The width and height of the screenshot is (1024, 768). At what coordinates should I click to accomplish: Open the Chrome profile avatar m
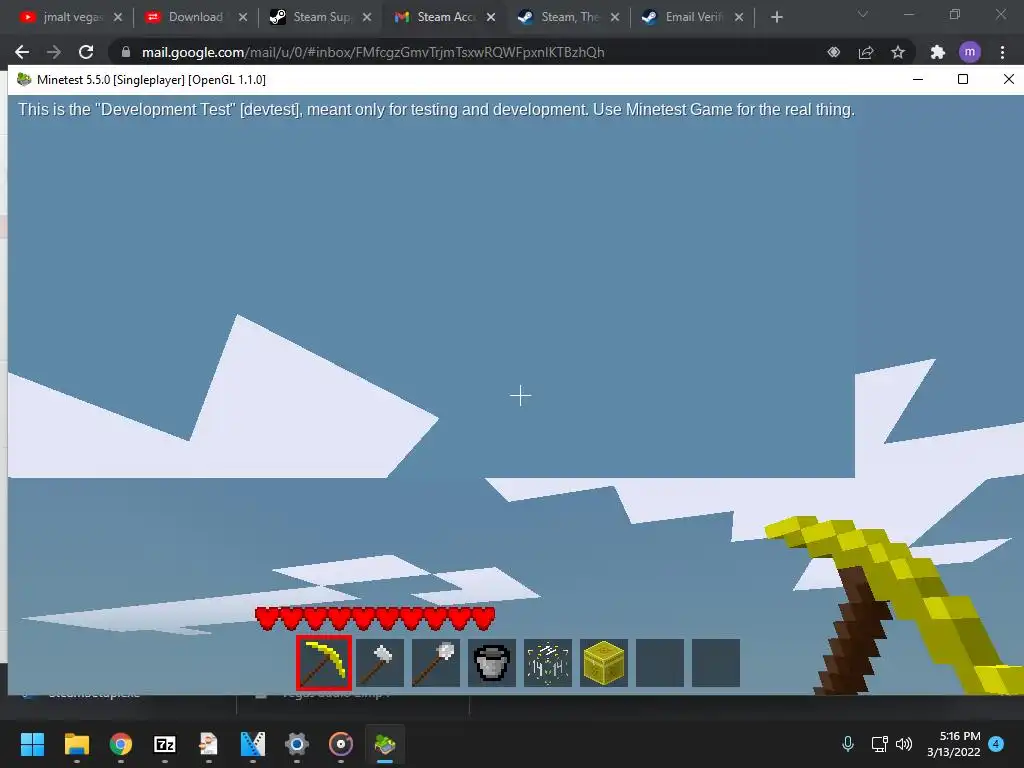pyautogui.click(x=970, y=52)
